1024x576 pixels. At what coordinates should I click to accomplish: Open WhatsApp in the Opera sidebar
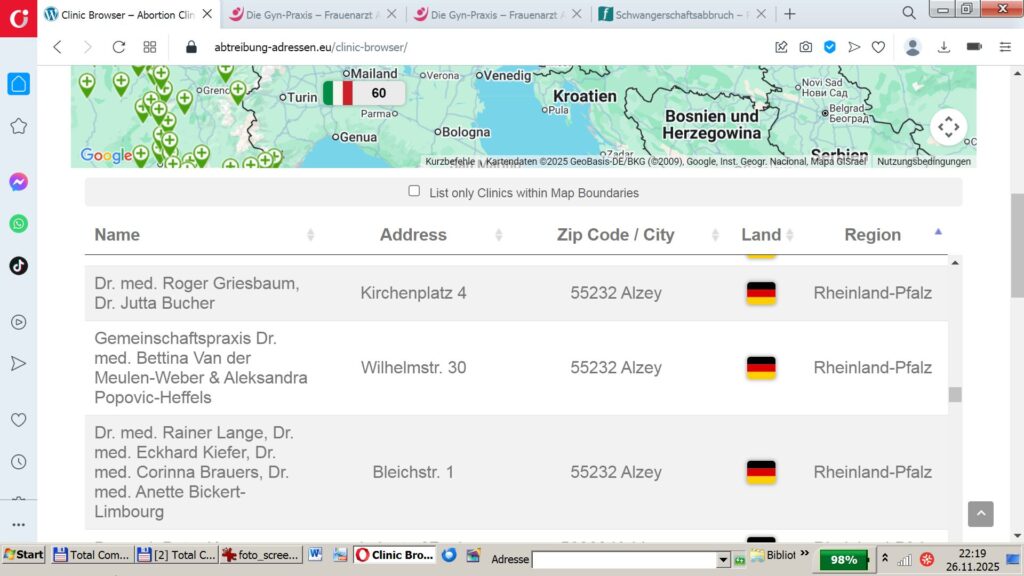18,224
